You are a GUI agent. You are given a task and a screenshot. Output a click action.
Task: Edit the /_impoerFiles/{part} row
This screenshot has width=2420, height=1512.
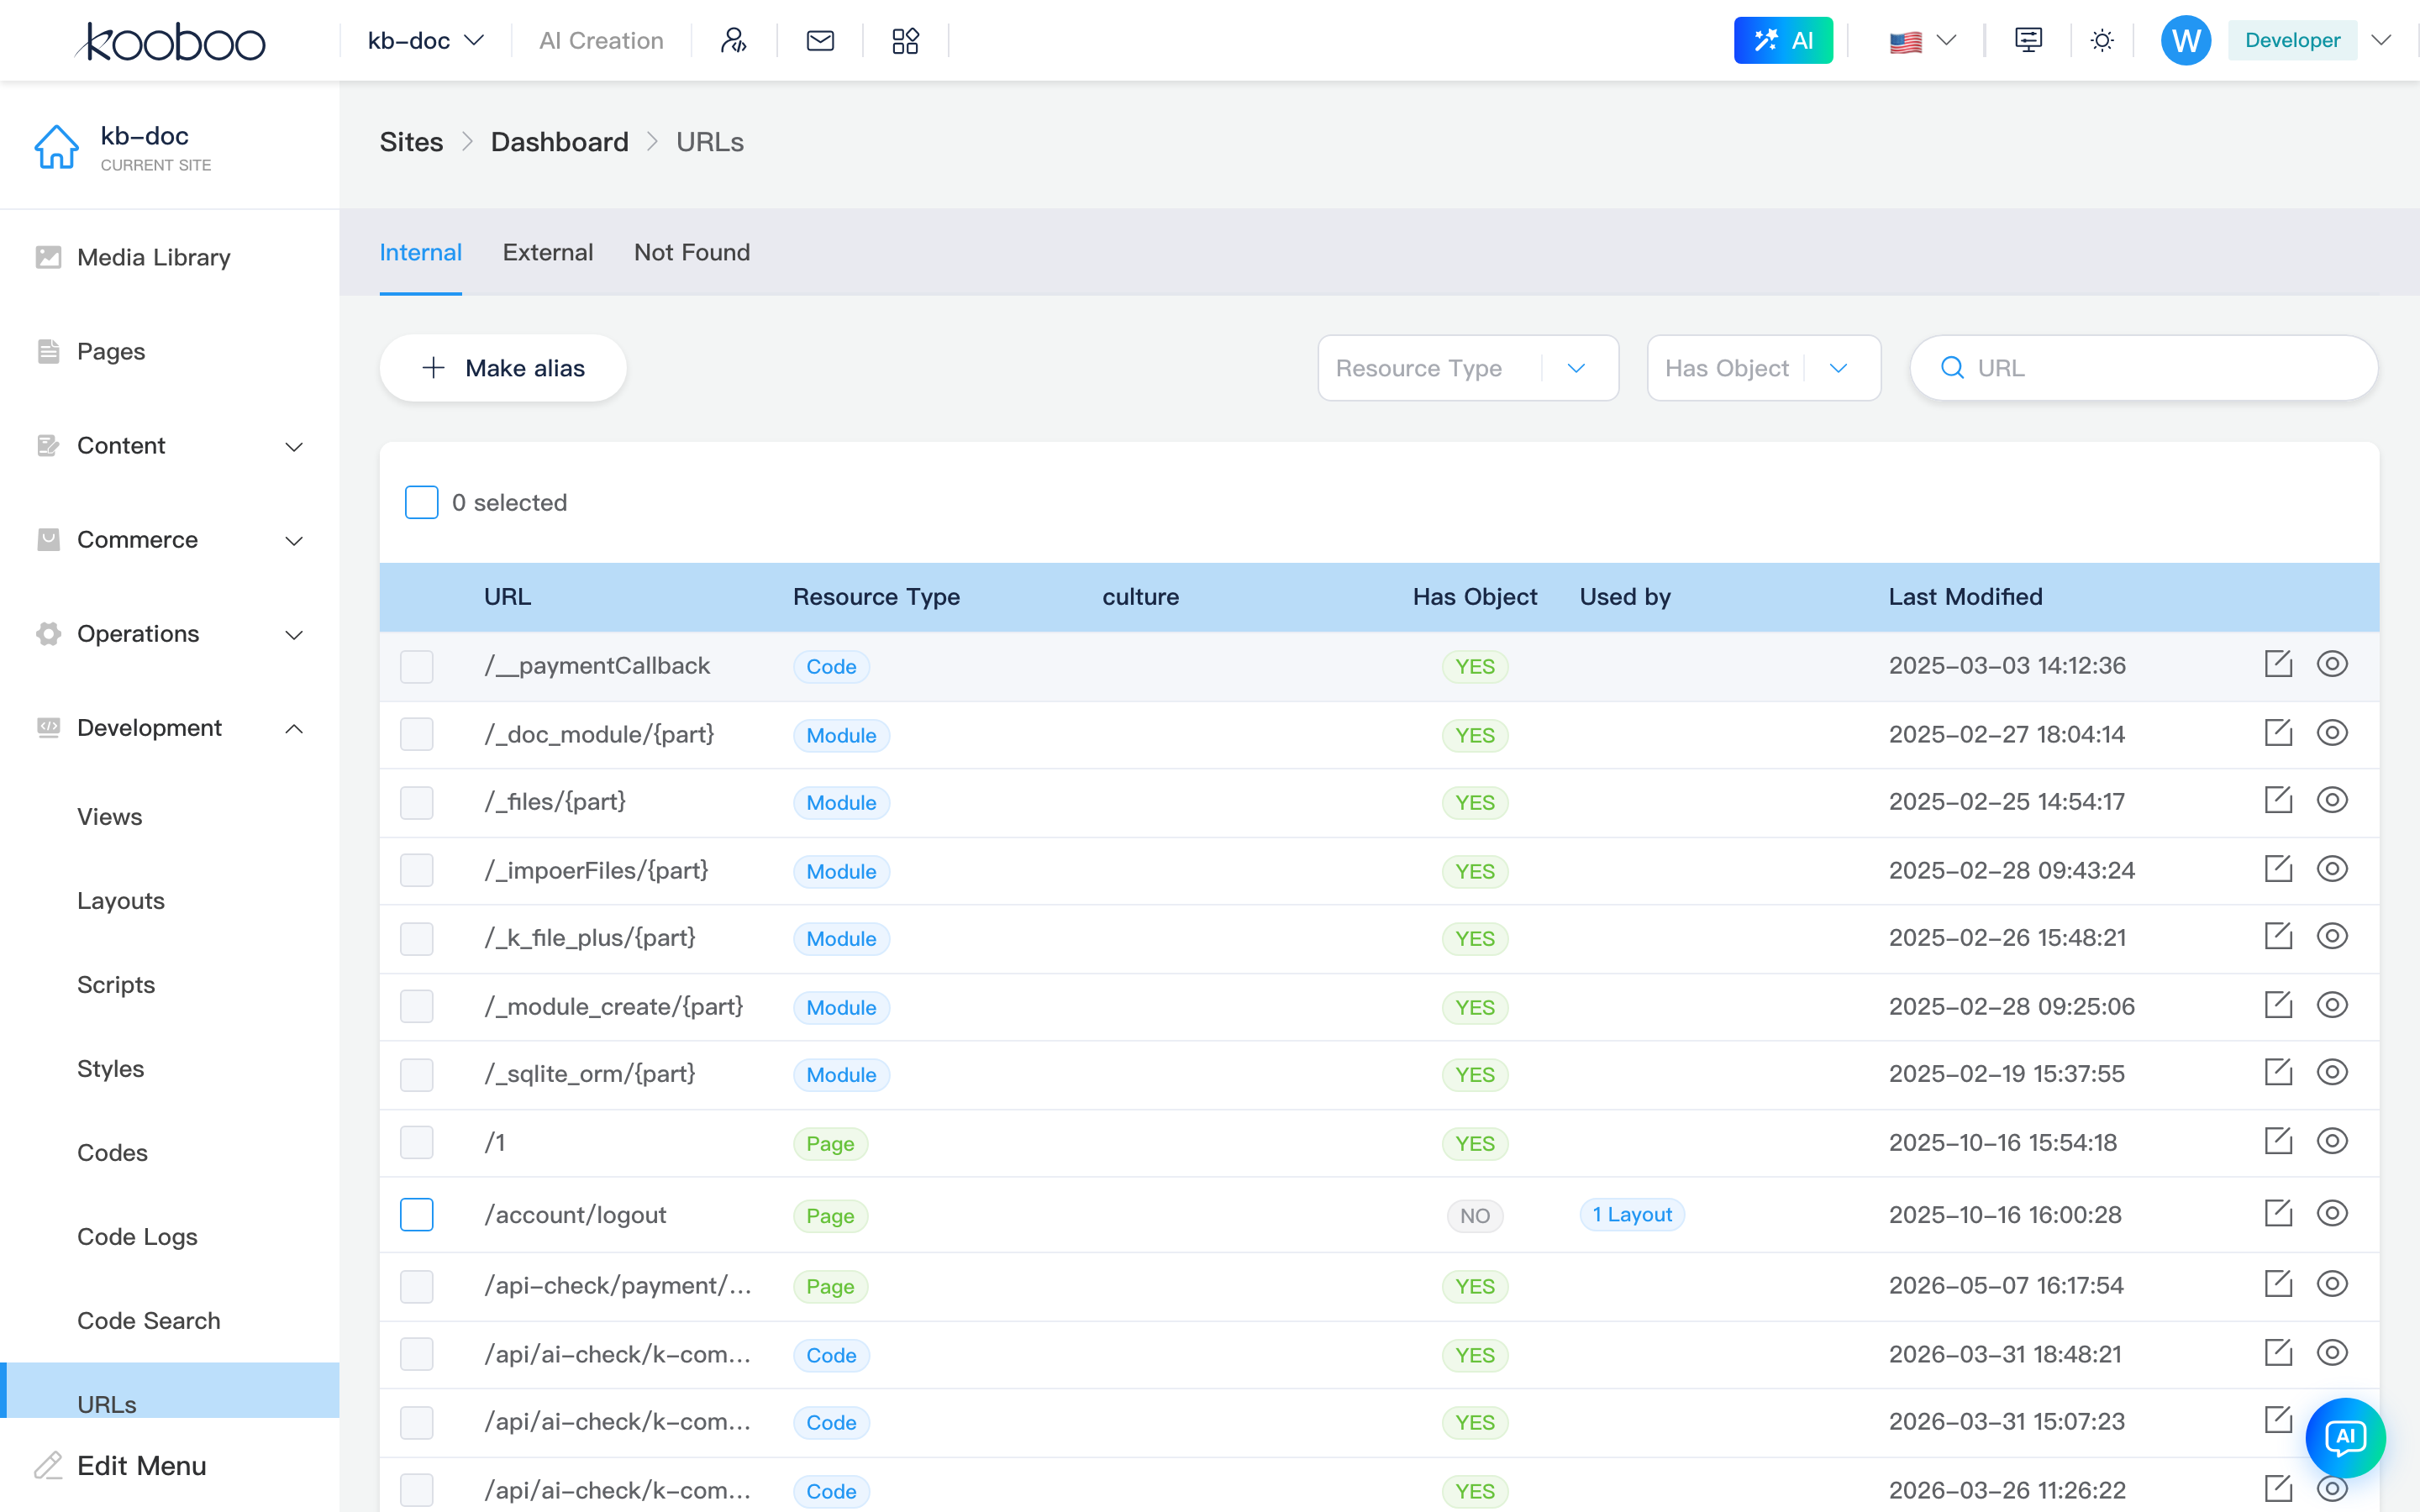(2277, 869)
